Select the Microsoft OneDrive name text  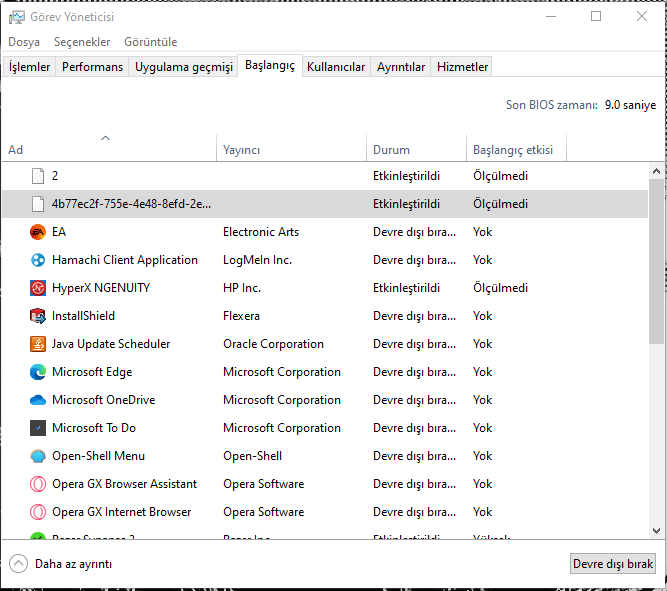click(x=104, y=400)
